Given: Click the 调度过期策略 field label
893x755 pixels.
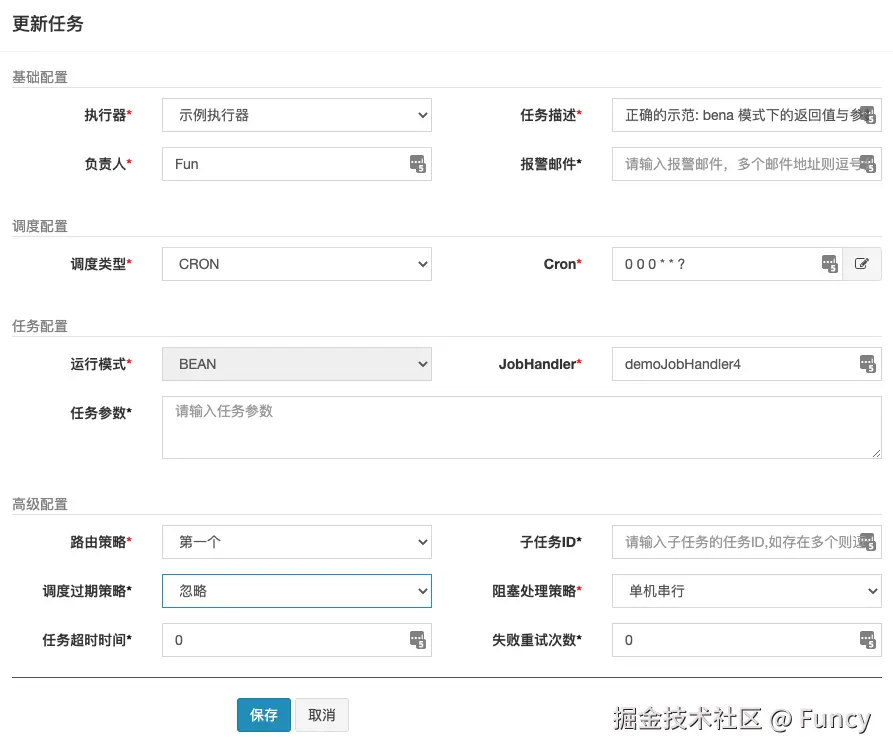Looking at the screenshot, I should click(x=87, y=591).
